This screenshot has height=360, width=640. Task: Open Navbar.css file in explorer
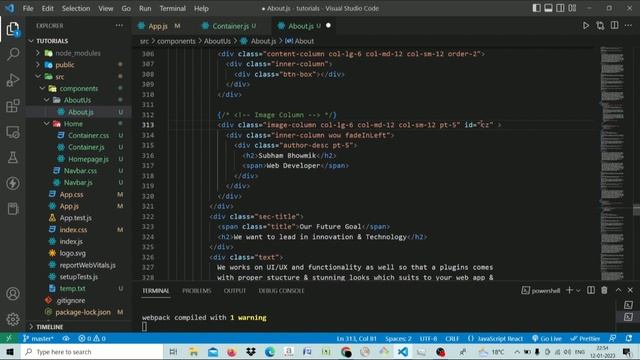(x=80, y=171)
